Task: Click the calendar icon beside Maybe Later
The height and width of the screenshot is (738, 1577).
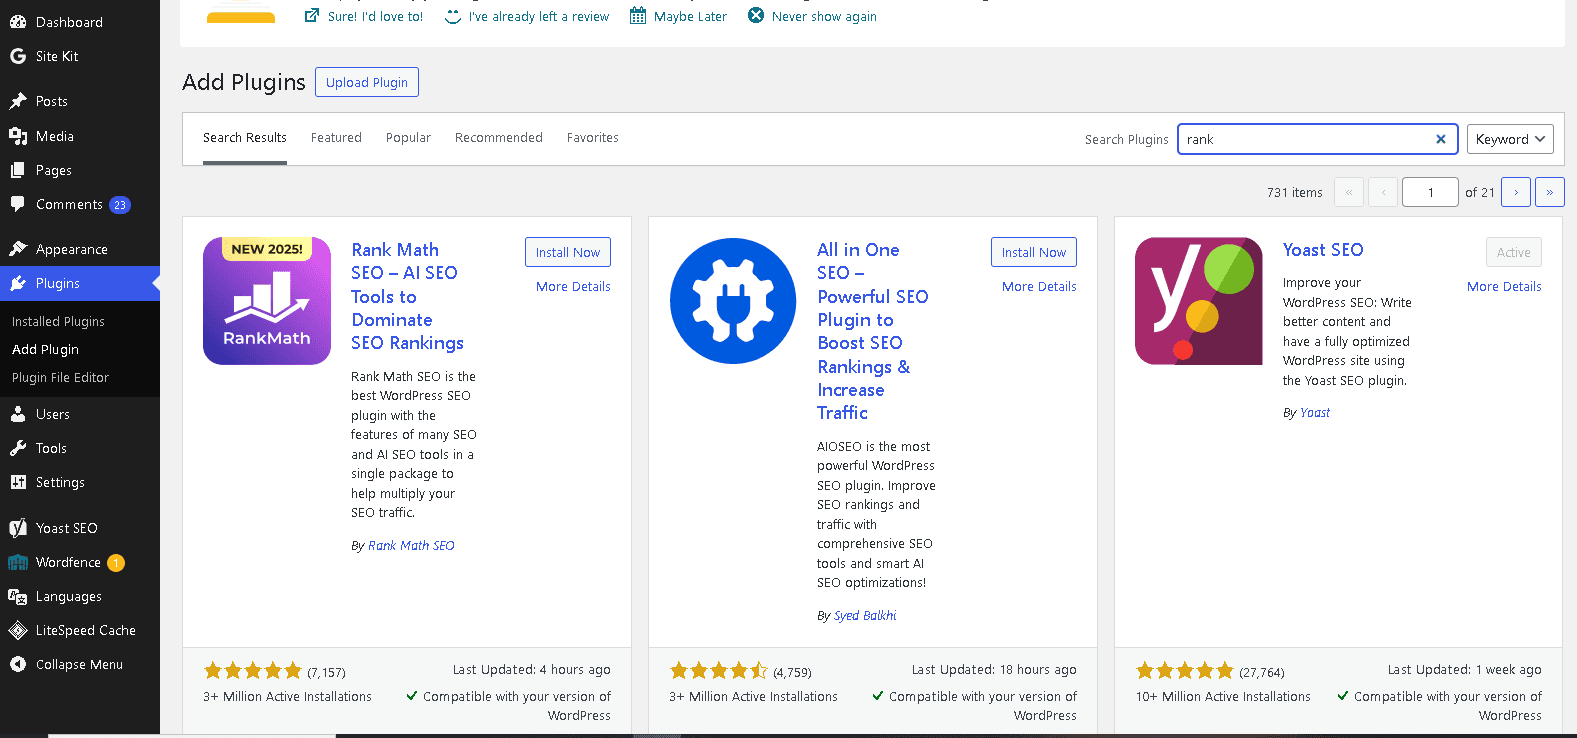Action: 638,16
